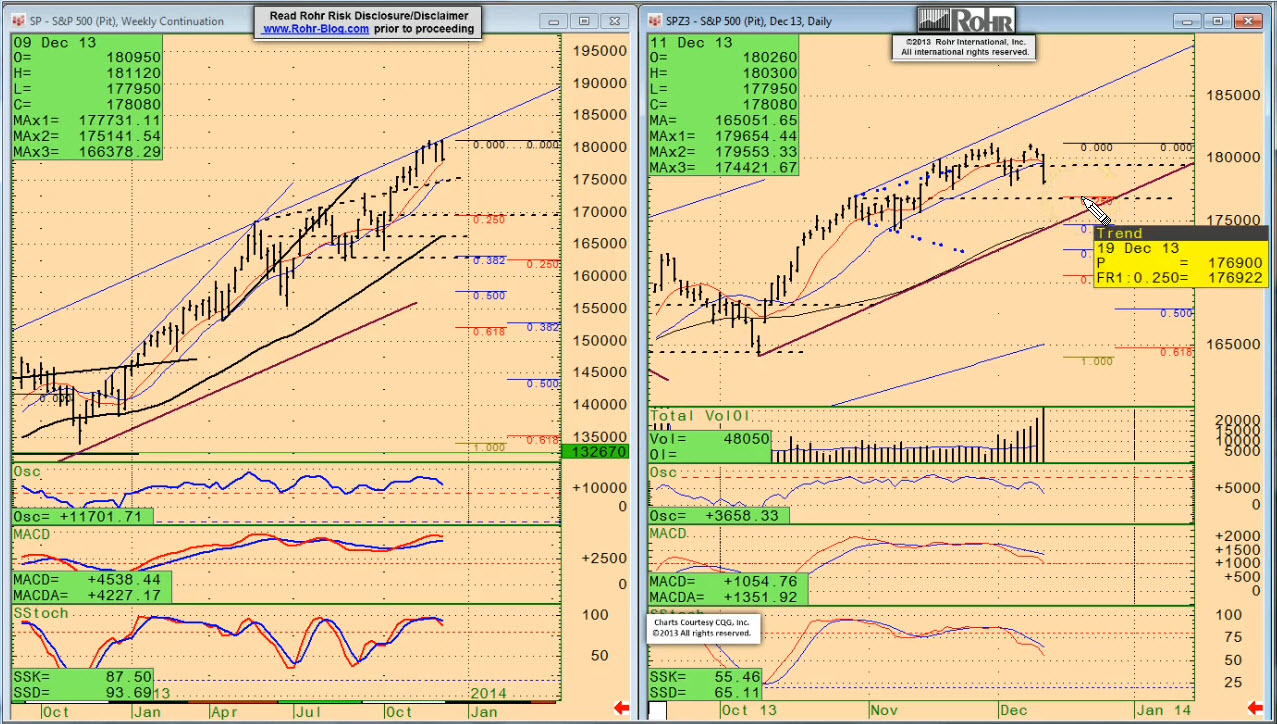Click the green 132670 price marker
This screenshot has height=724, width=1277.
[598, 452]
